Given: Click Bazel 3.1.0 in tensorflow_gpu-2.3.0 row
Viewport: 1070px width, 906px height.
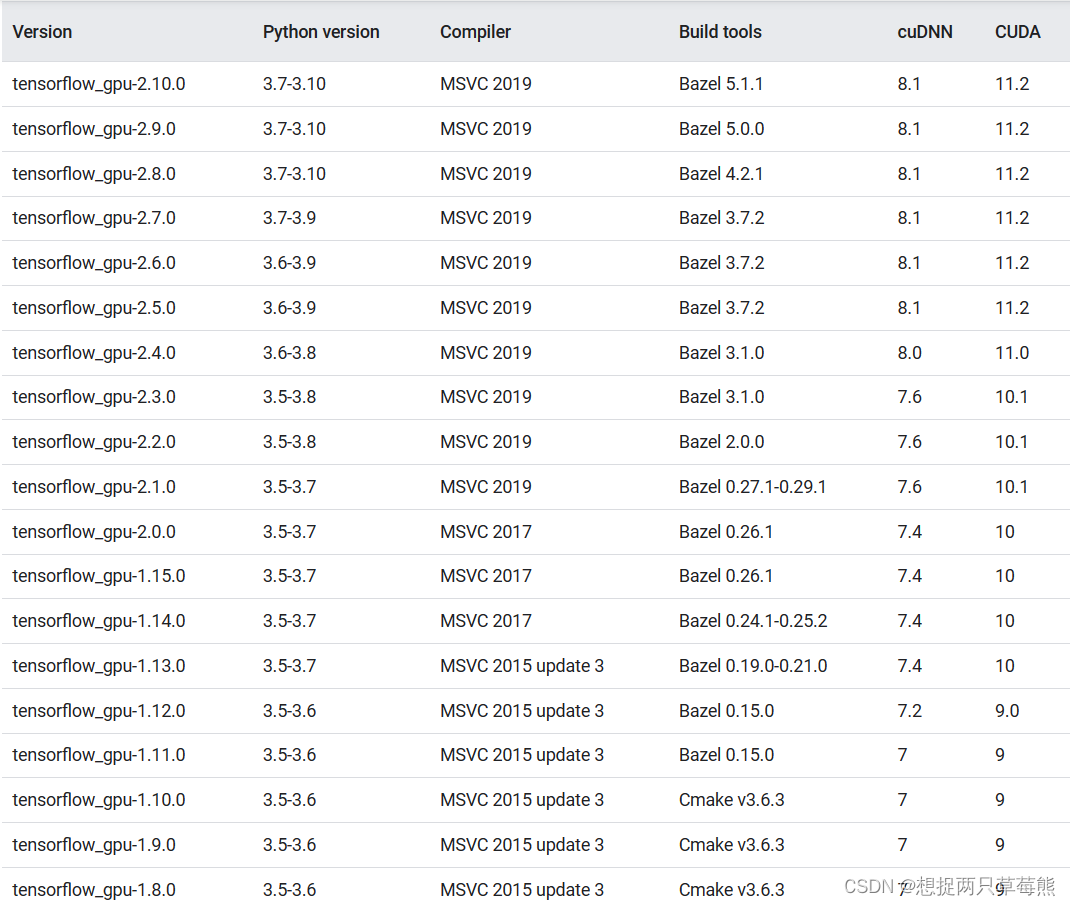Looking at the screenshot, I should (x=721, y=397).
